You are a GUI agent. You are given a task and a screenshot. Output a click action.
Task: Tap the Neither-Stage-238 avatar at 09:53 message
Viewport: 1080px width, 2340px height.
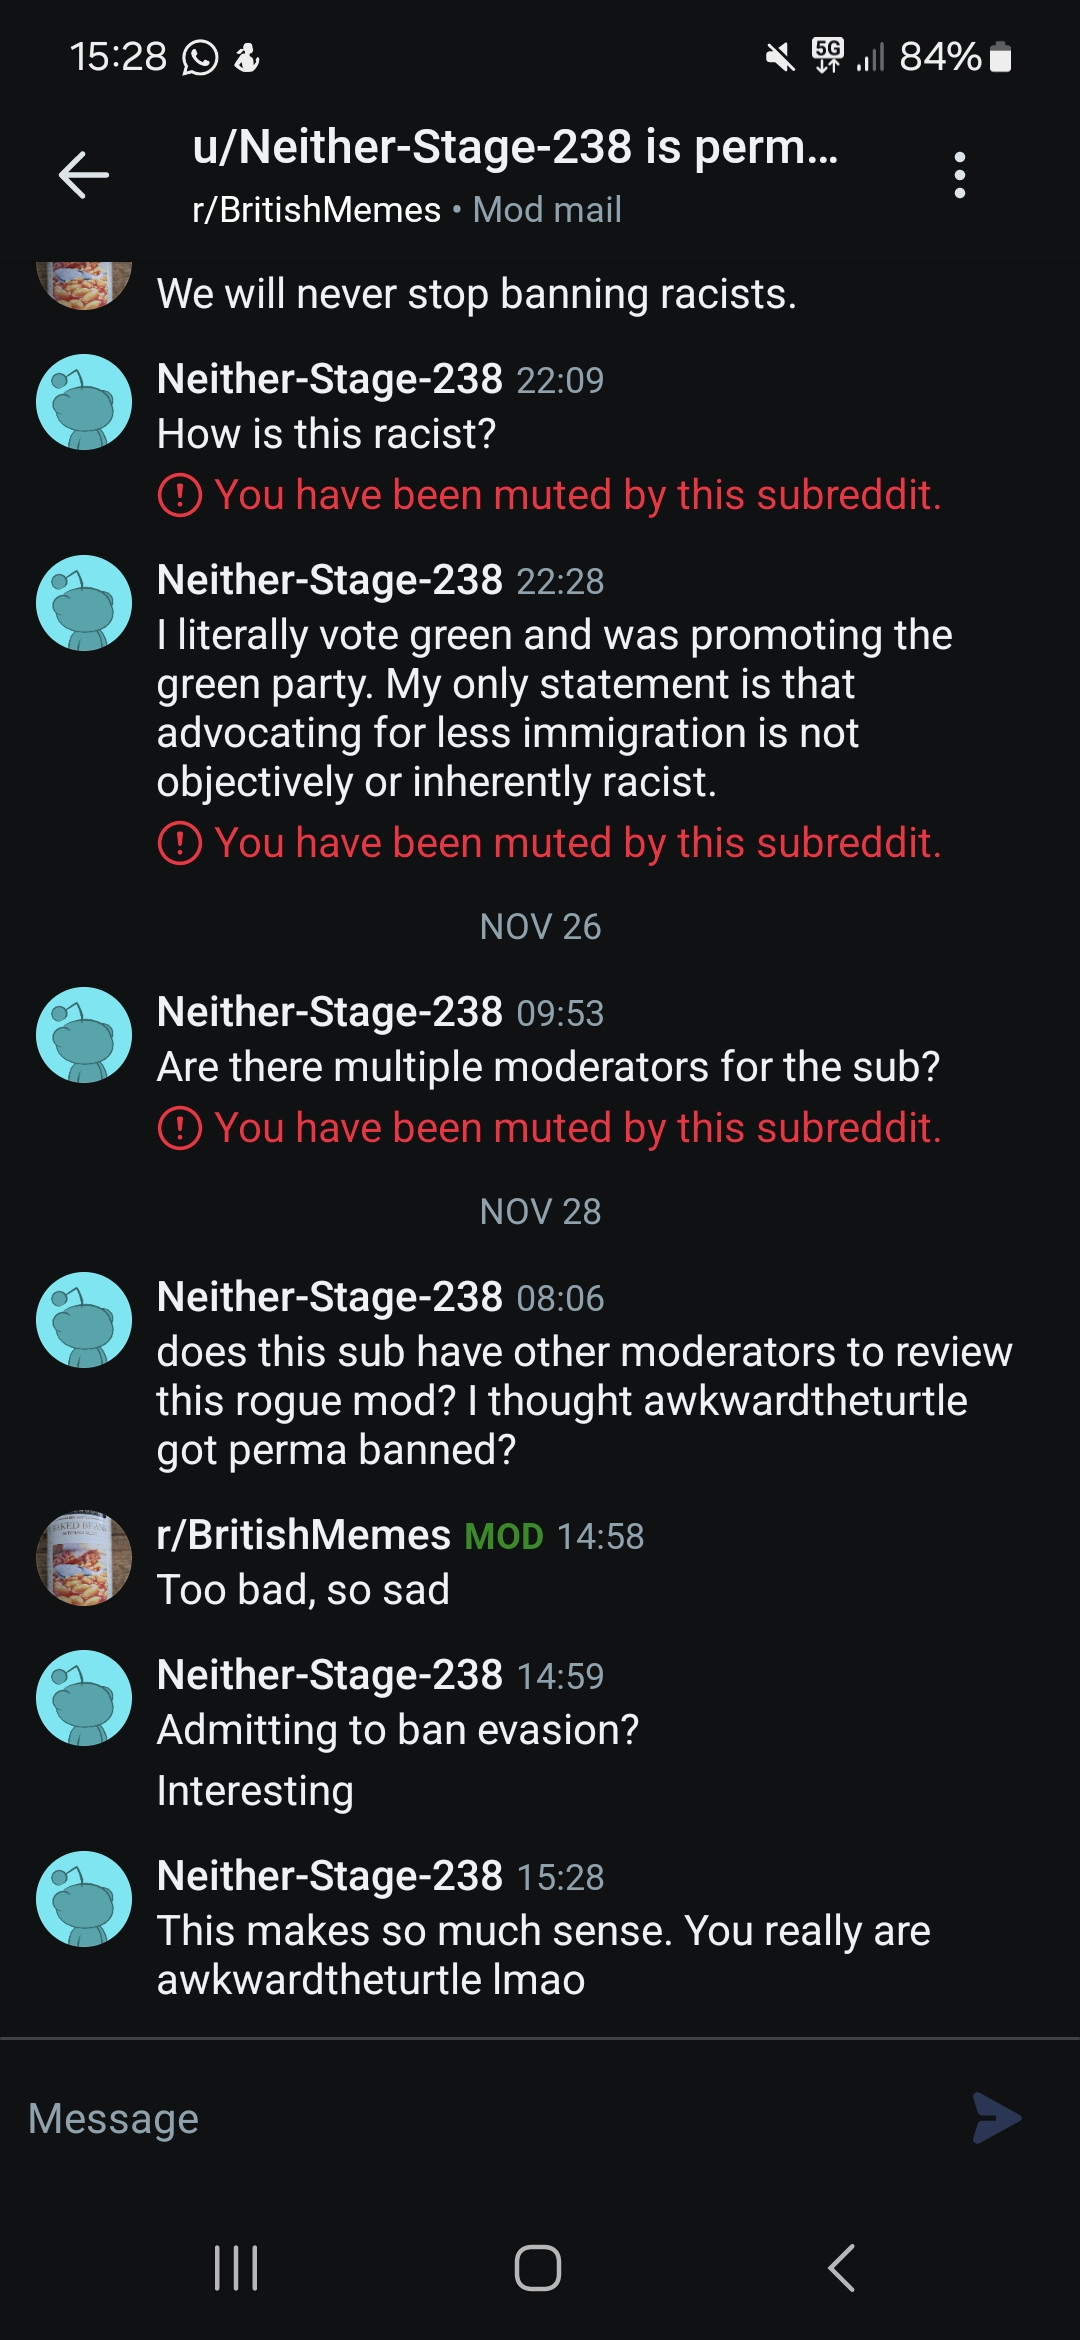point(84,1035)
